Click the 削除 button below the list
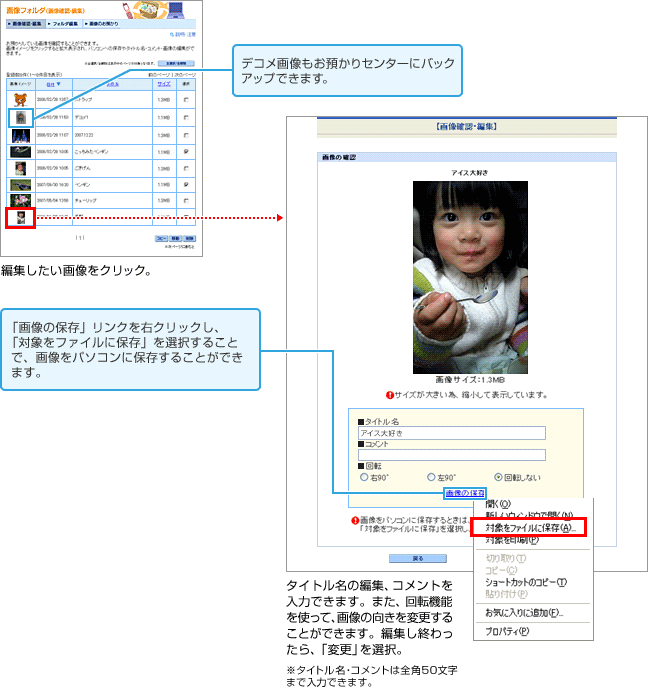Viewport: 648px width, 687px height. click(x=189, y=238)
